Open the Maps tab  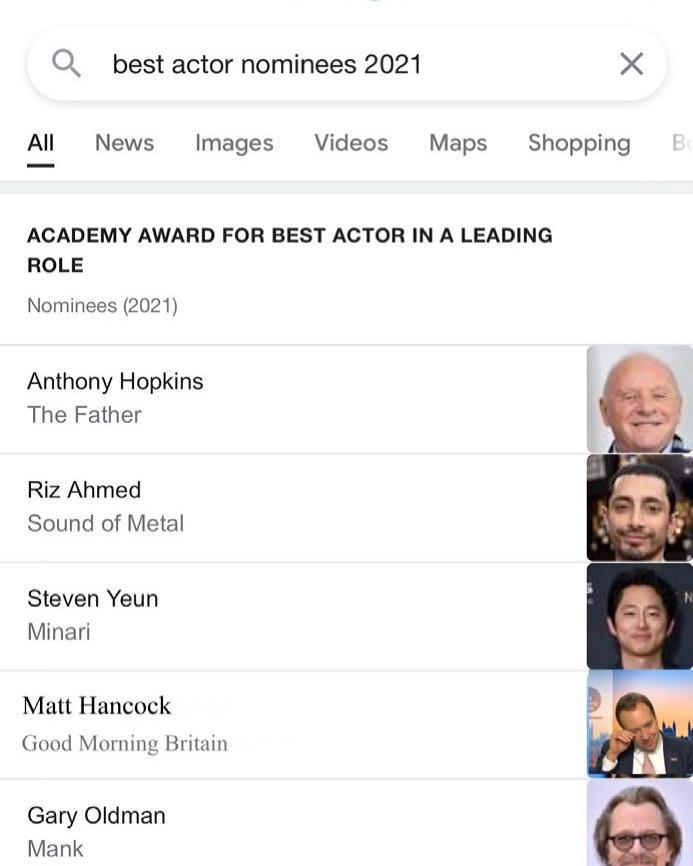pos(458,143)
